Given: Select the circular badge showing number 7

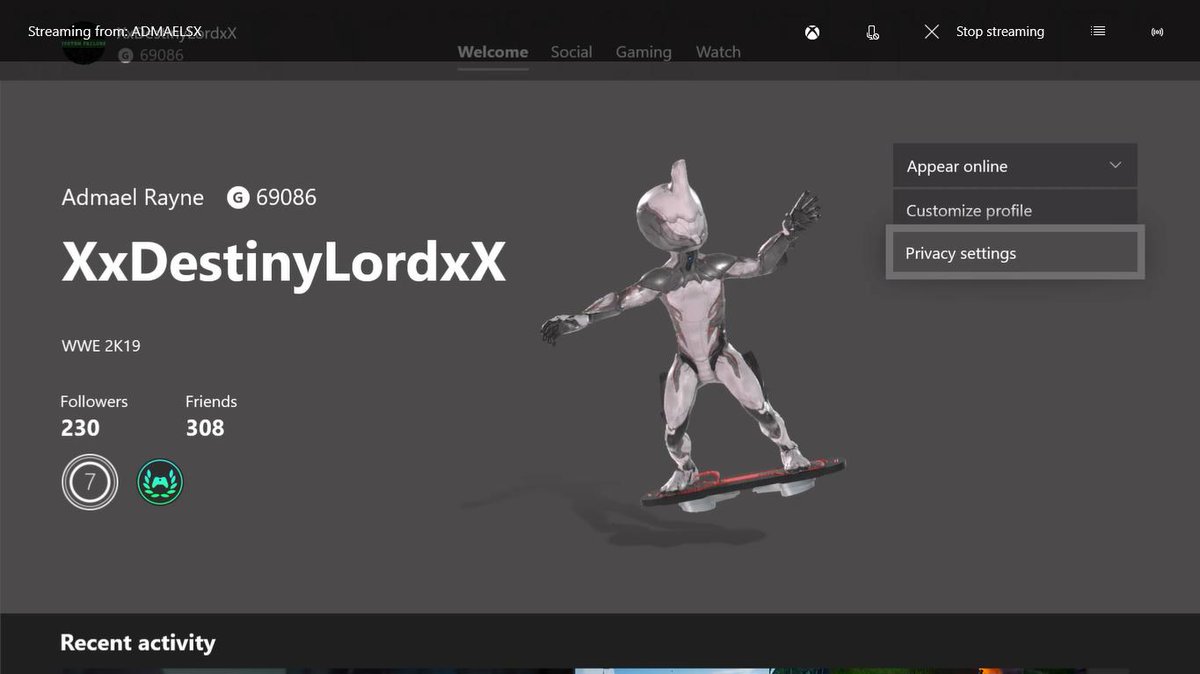Looking at the screenshot, I should (x=89, y=483).
